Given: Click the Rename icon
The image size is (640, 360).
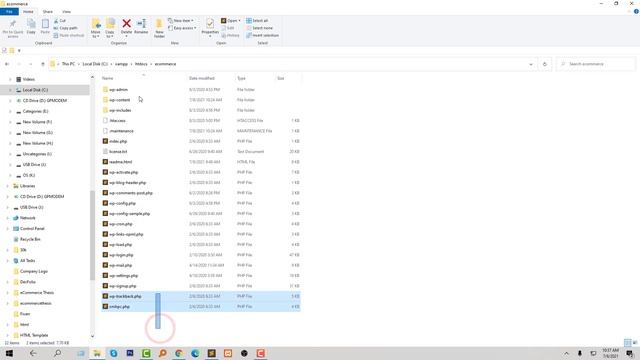Looking at the screenshot, I should point(141,24).
